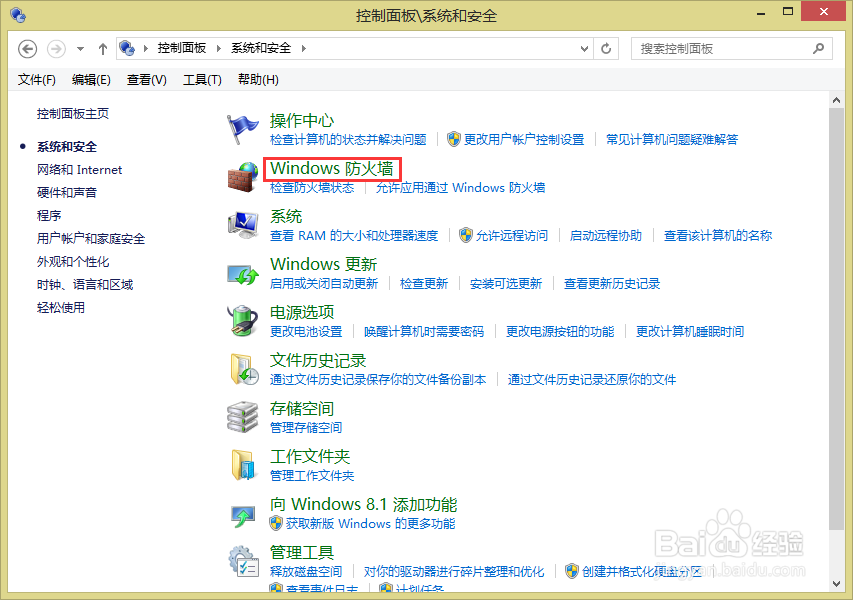Click the scrollbar up arrow

click(x=836, y=101)
